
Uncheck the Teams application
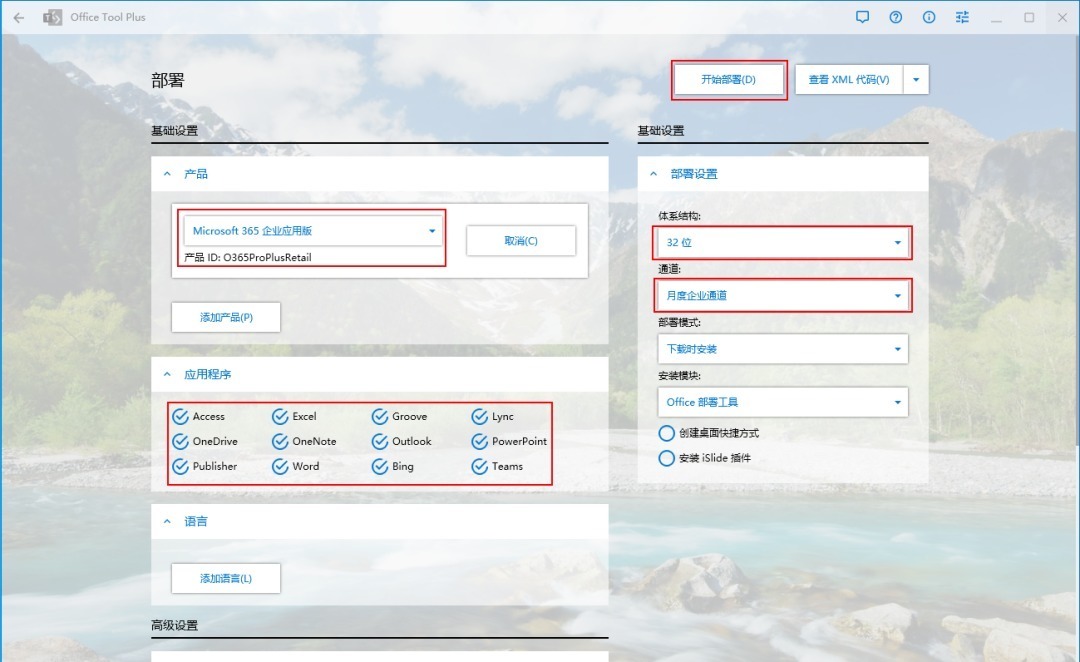(x=480, y=467)
